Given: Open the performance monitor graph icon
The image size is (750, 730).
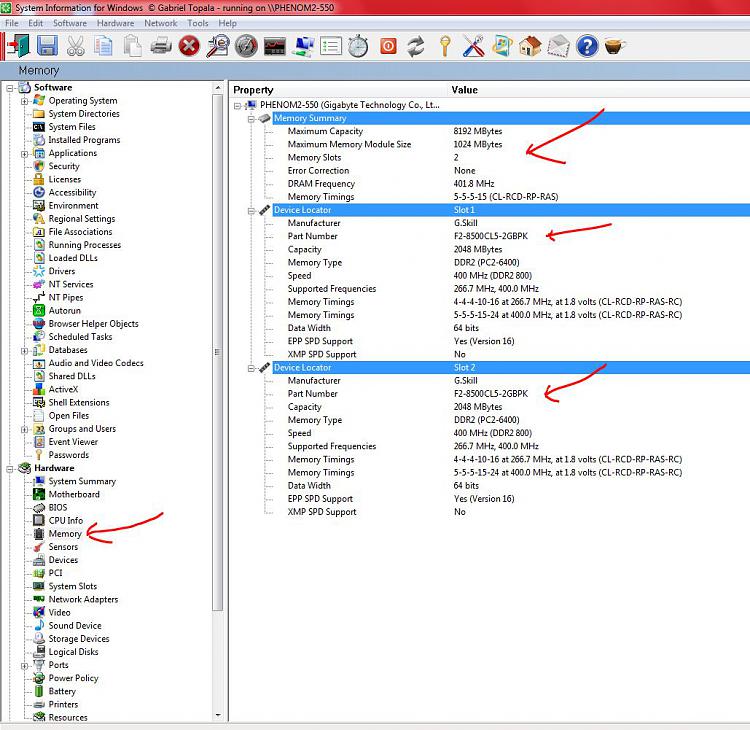Looking at the screenshot, I should pos(275,46).
